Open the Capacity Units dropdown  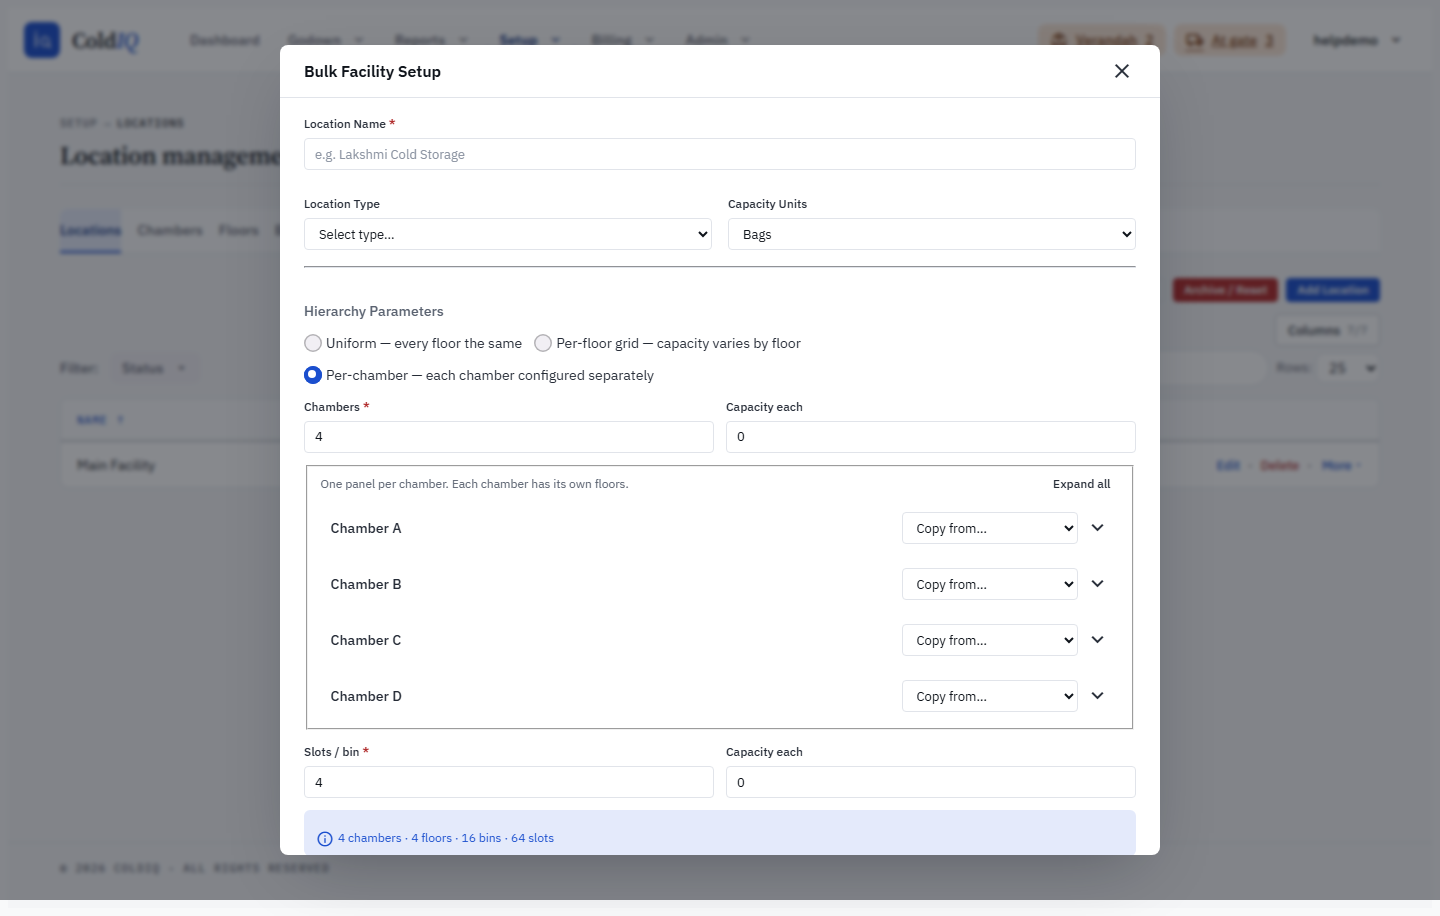[x=932, y=234]
